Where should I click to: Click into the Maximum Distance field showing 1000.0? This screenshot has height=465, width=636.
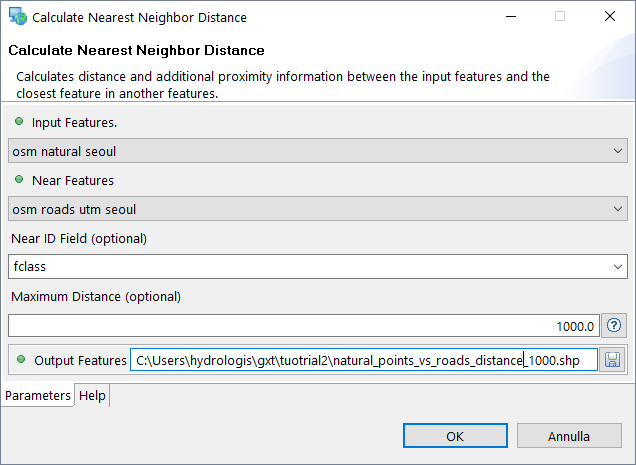(x=303, y=326)
